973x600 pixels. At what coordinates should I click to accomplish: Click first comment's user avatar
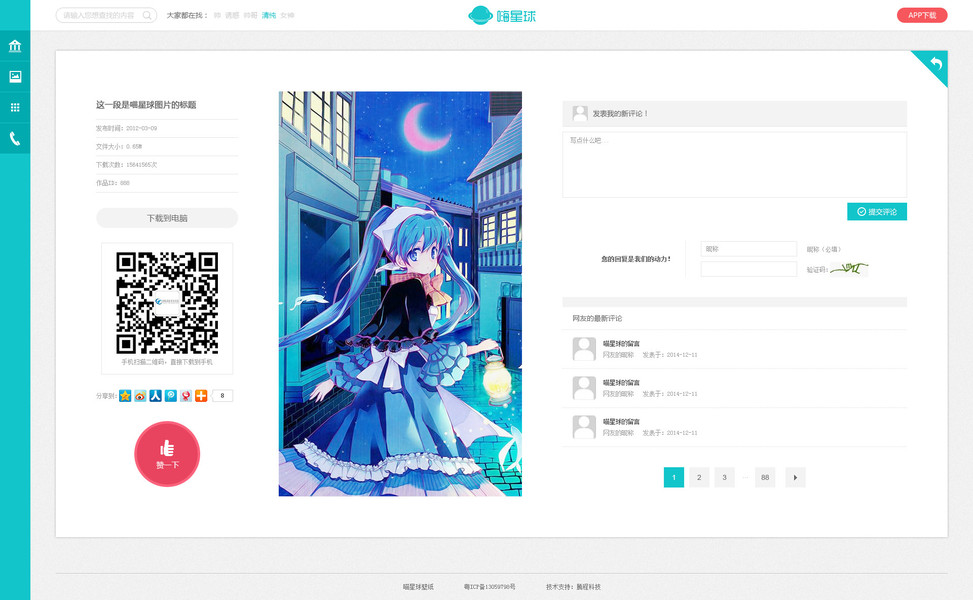[x=584, y=349]
